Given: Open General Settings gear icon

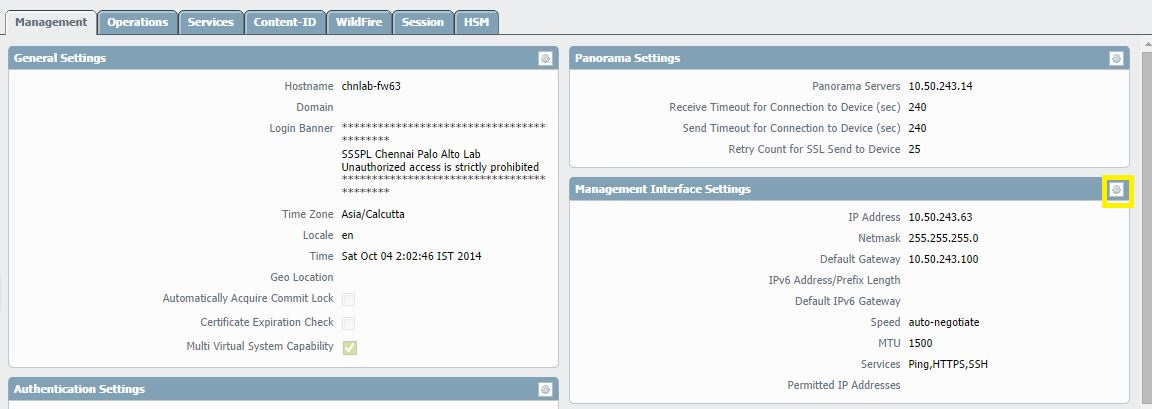Looking at the screenshot, I should 545,59.
